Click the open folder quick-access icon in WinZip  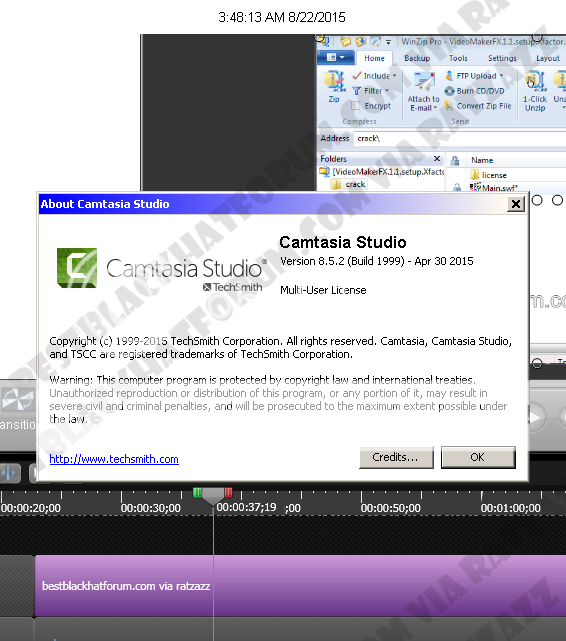[346, 41]
